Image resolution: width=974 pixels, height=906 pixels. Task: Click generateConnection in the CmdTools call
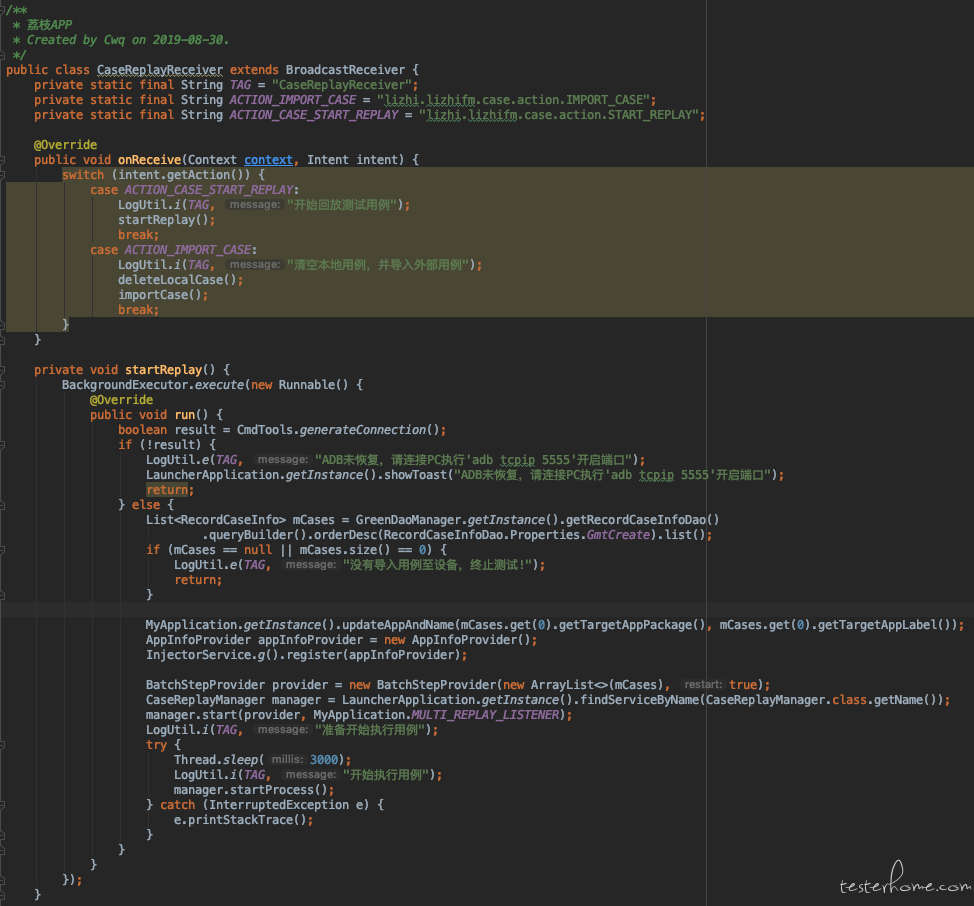click(x=362, y=430)
